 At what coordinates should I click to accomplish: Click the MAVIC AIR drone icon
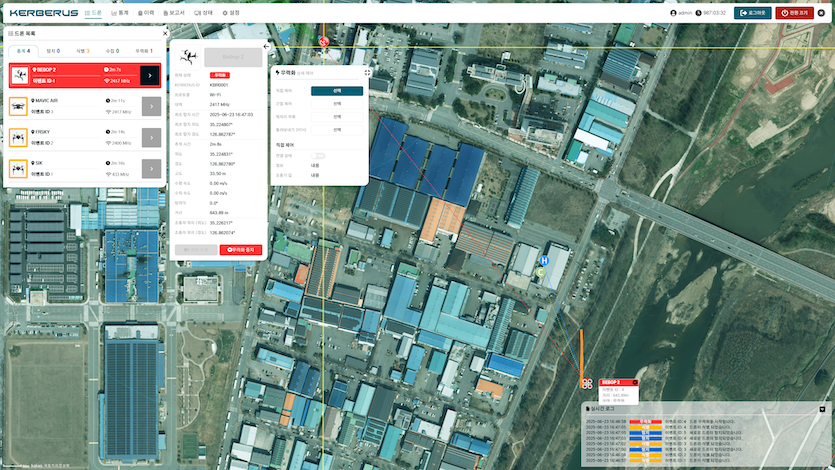(19, 106)
